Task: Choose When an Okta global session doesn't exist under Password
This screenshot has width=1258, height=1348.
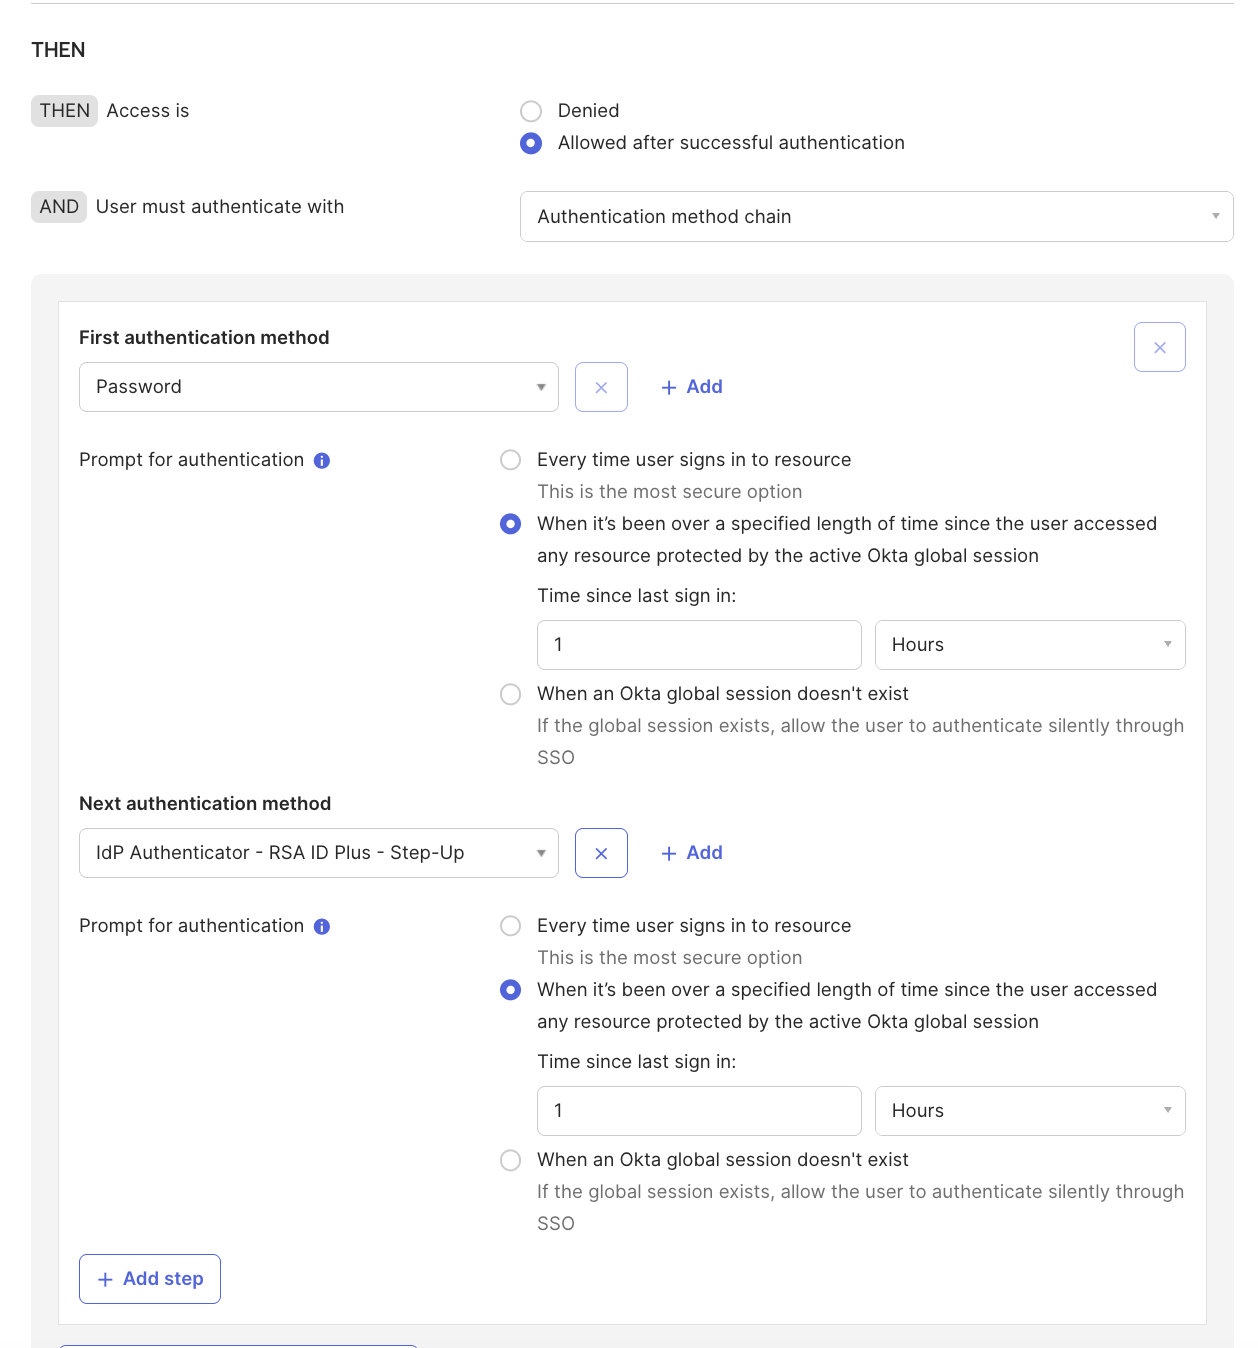Action: 510,694
